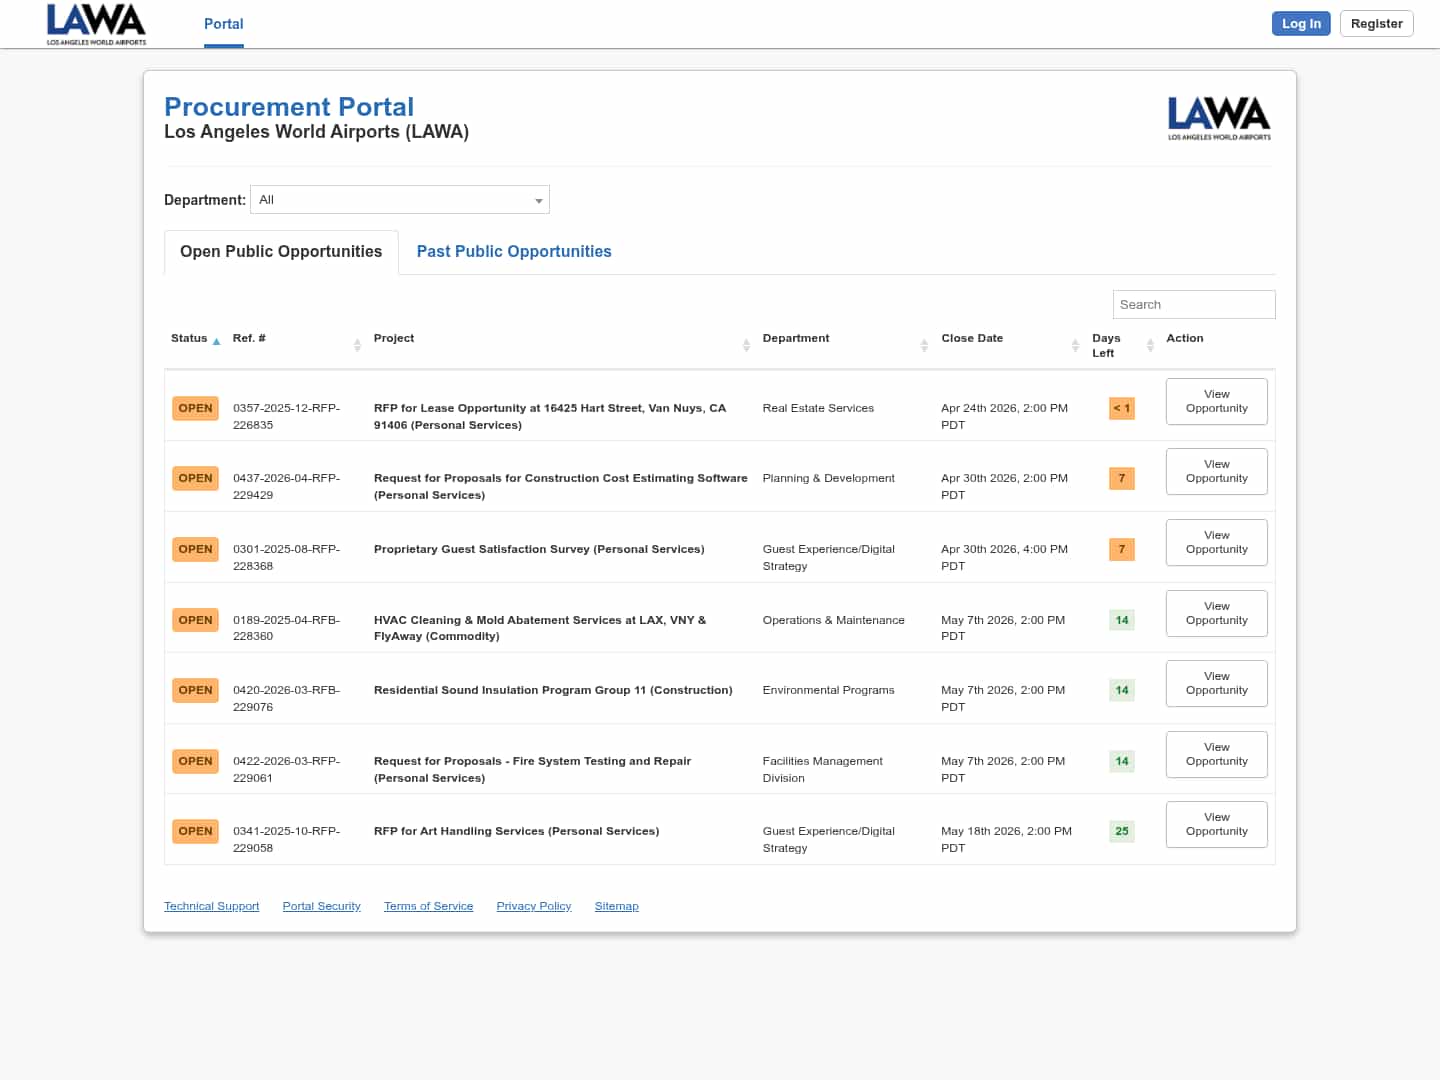Sort table by Status column arrow
This screenshot has height=1080, width=1440.
click(x=216, y=341)
